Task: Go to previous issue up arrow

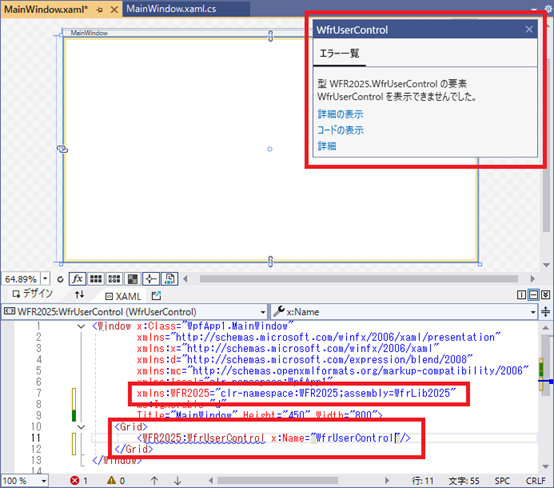Action: point(154,481)
